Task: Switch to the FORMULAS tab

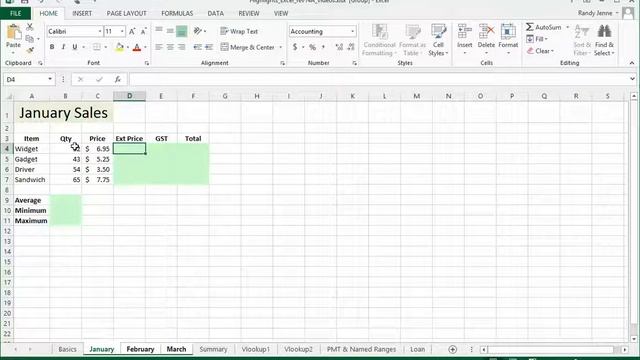Action: coord(177,13)
